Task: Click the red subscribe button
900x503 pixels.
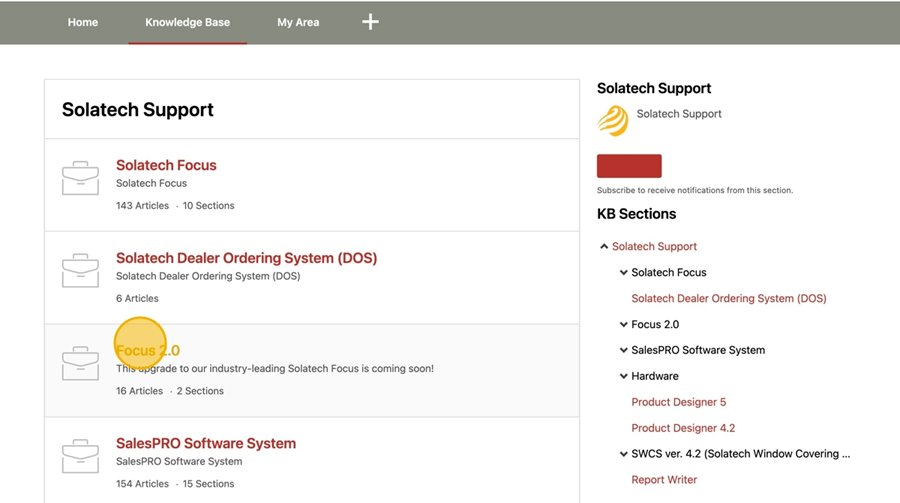Action: pos(629,166)
